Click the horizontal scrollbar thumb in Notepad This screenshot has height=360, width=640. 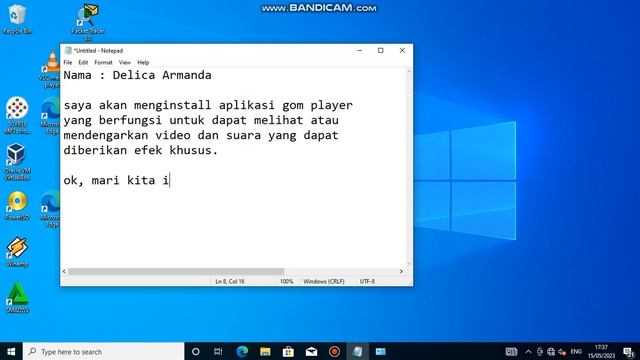pos(176,271)
